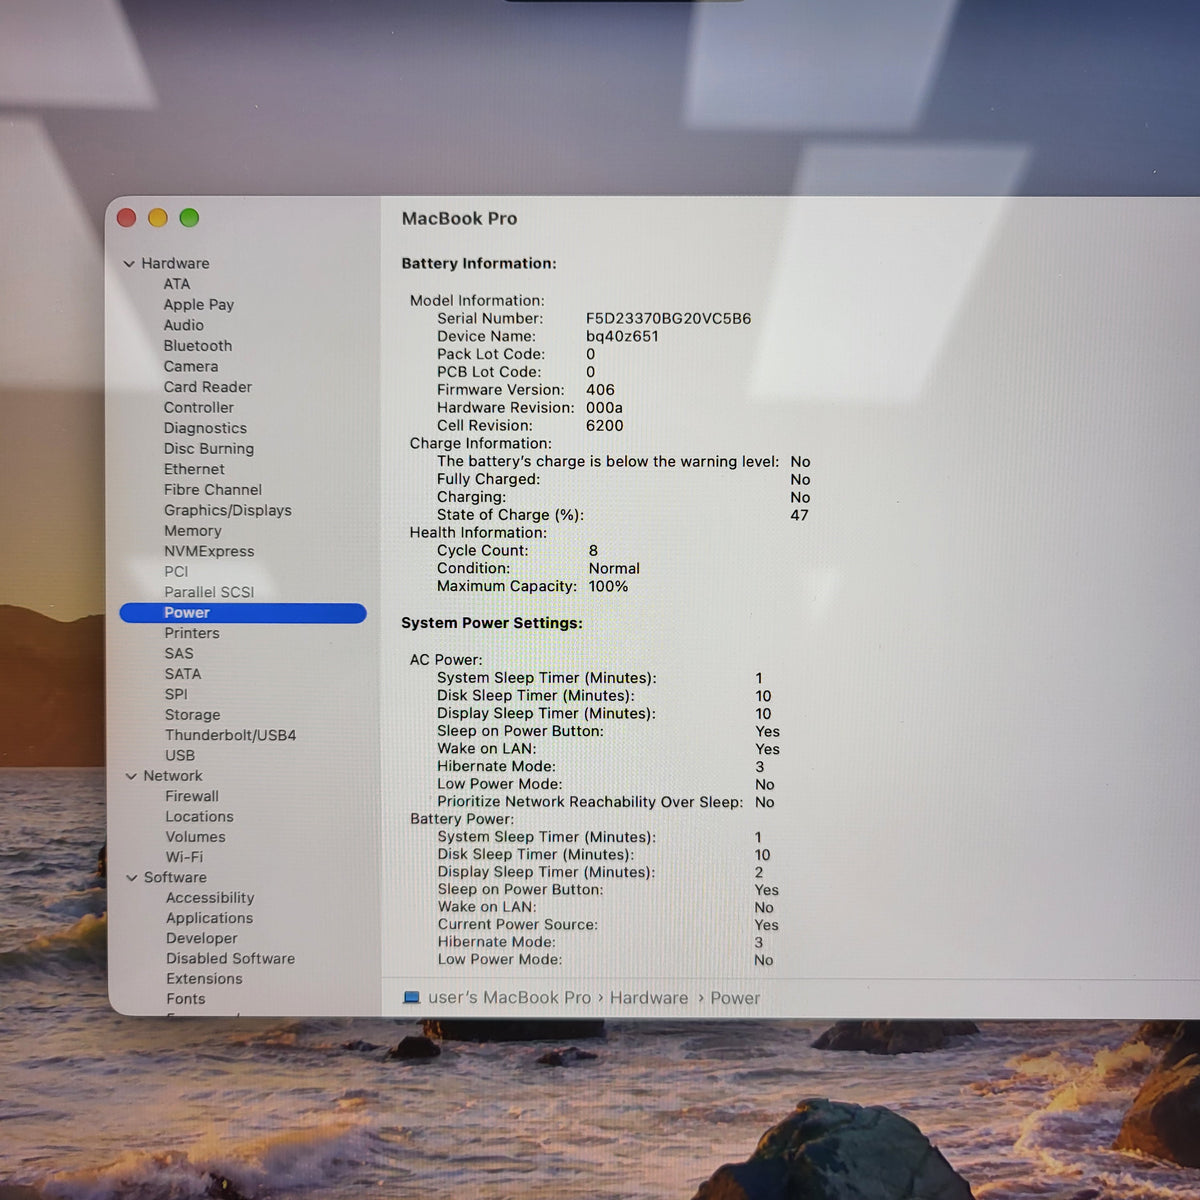Screen dimensions: 1200x1200
Task: Open the Disc Burning entry
Action: point(209,449)
